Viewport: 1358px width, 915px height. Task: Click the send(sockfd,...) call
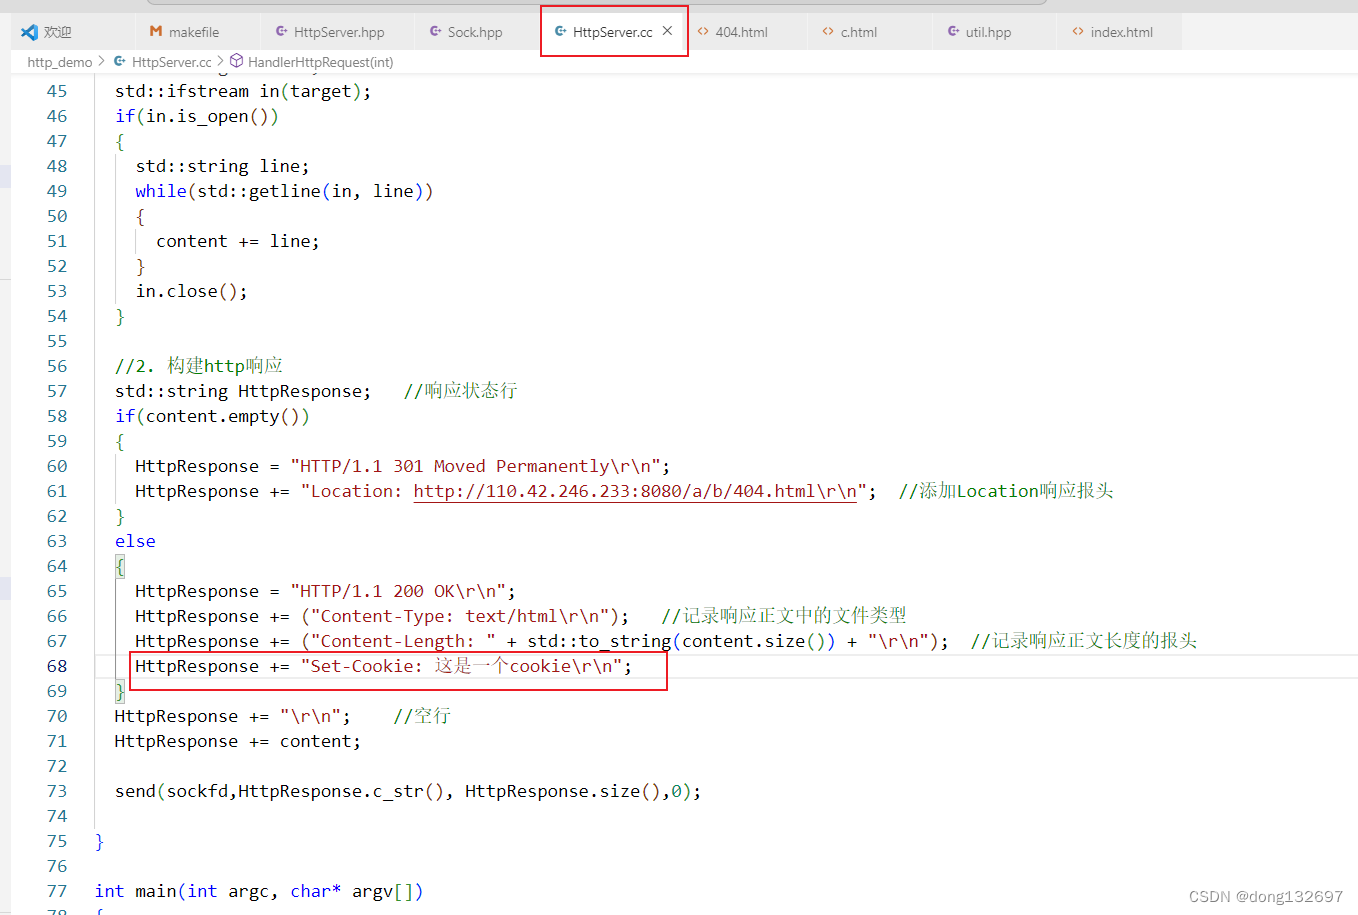point(408,791)
